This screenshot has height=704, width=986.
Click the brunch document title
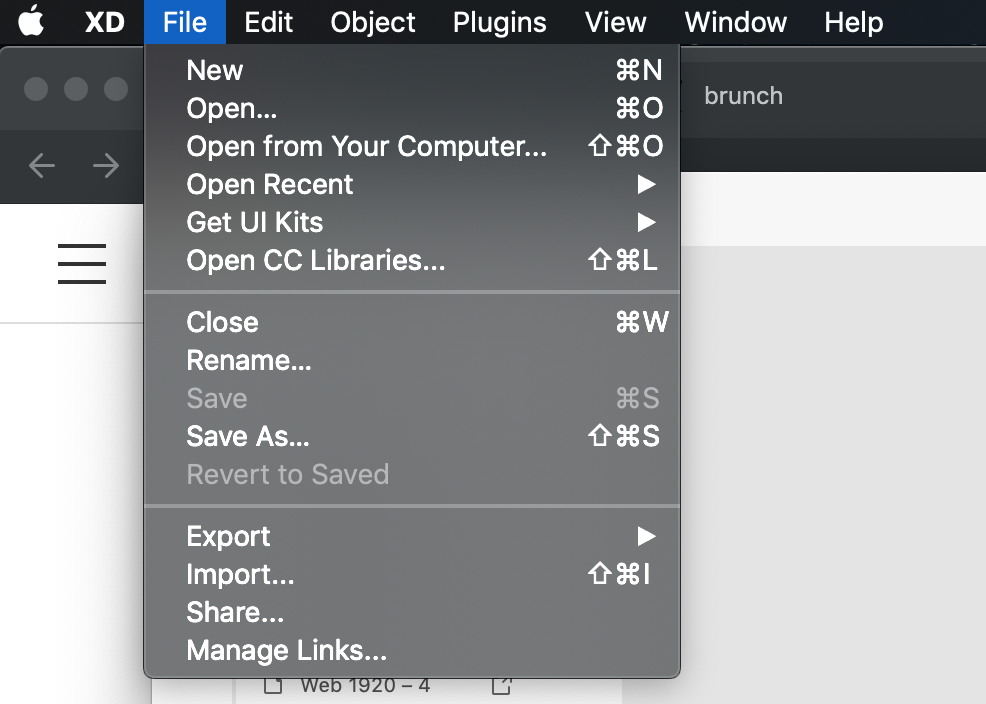[743, 96]
